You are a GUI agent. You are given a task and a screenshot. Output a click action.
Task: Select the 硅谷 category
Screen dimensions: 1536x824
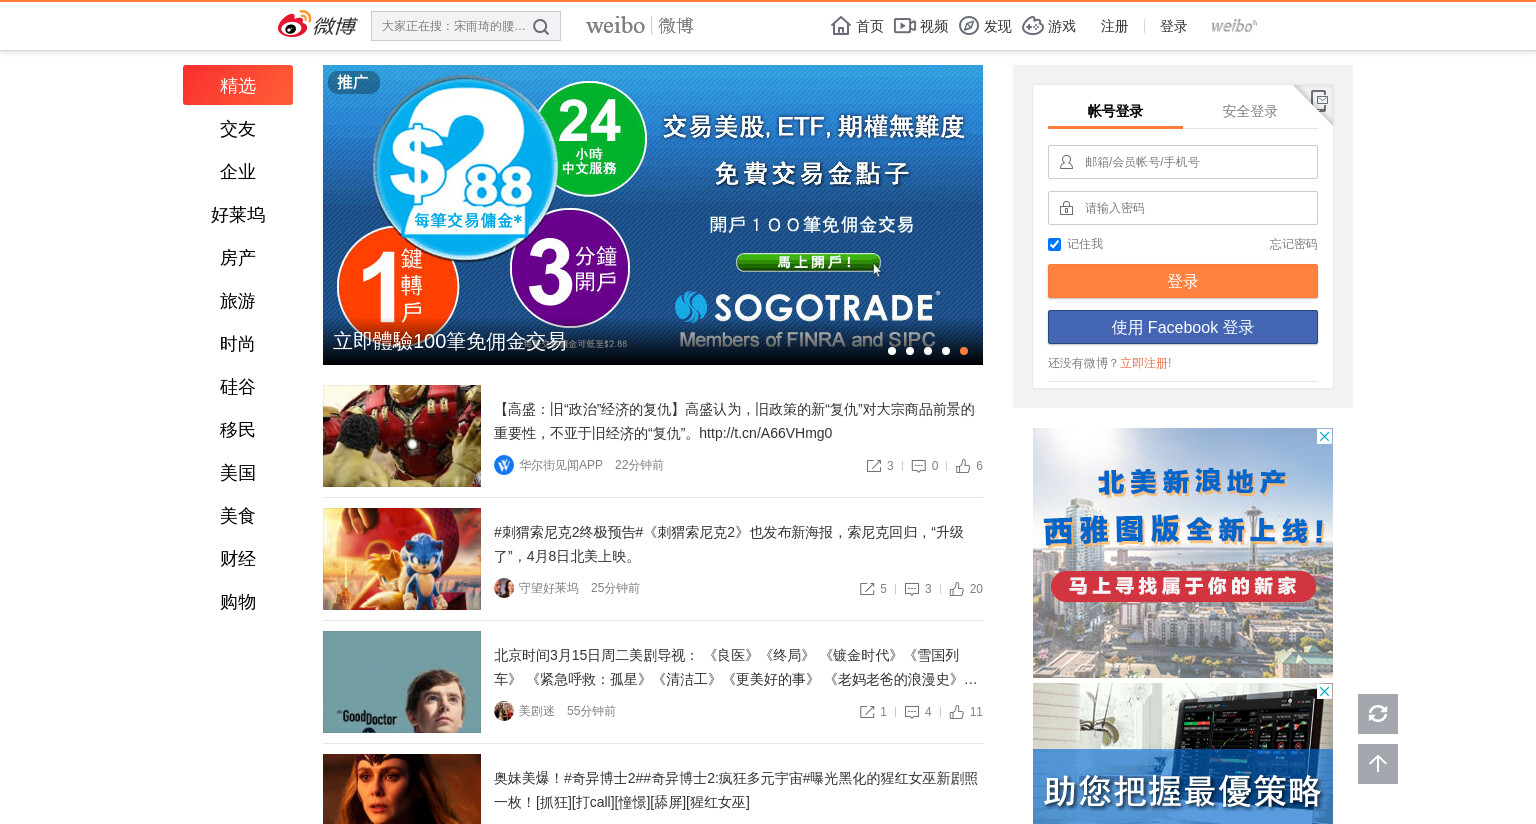[x=238, y=387]
